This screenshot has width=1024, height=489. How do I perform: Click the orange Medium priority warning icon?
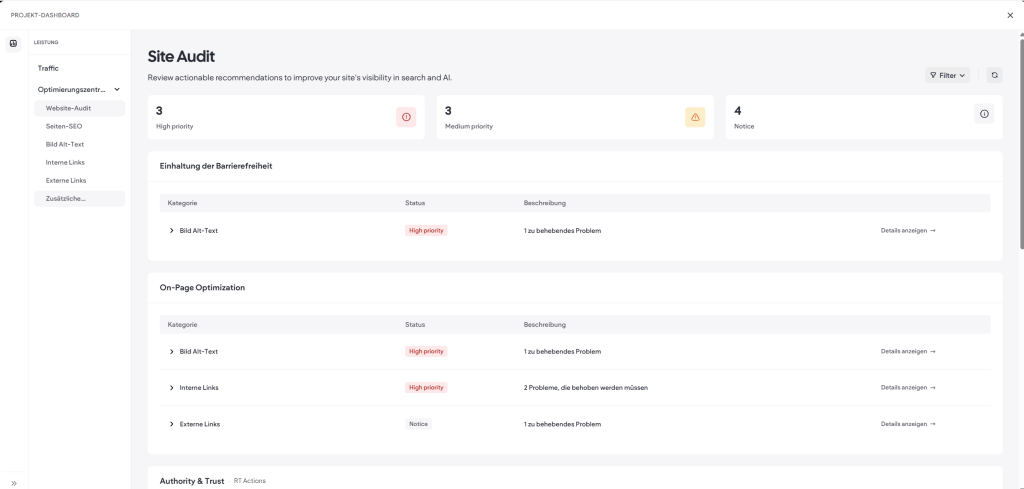695,117
